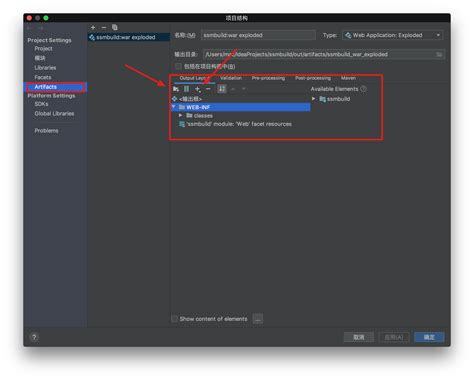Screen dimensions: 474x380
Task: Select the output root tree node
Action: [187, 99]
